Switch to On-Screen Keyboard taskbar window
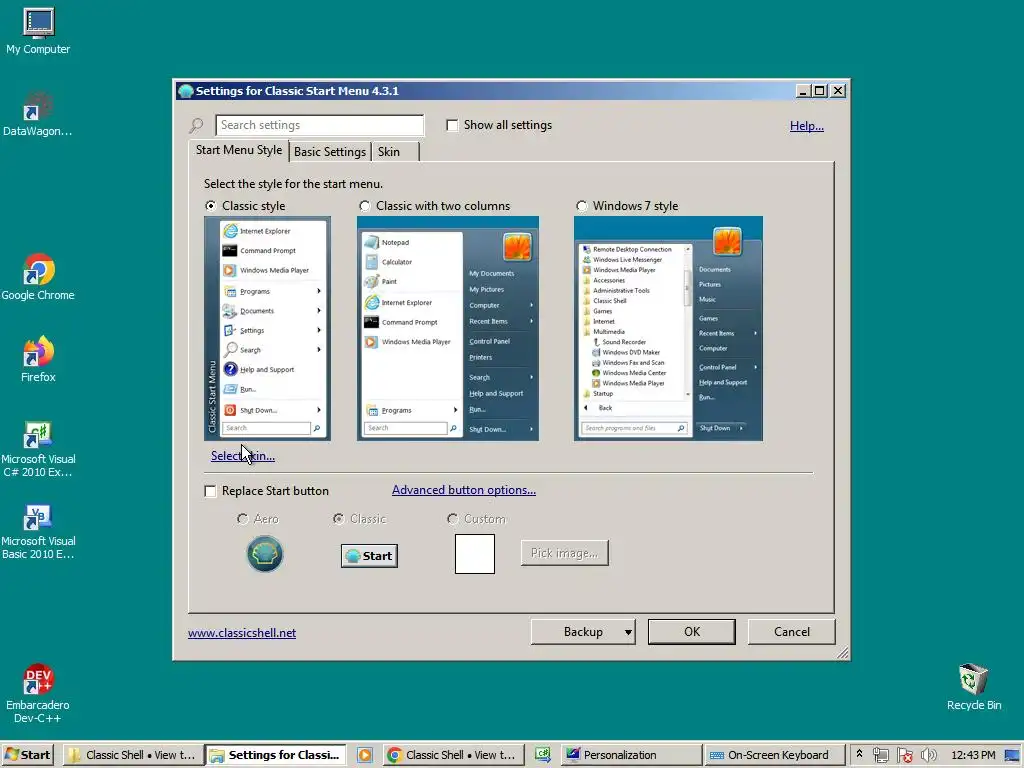 click(773, 755)
